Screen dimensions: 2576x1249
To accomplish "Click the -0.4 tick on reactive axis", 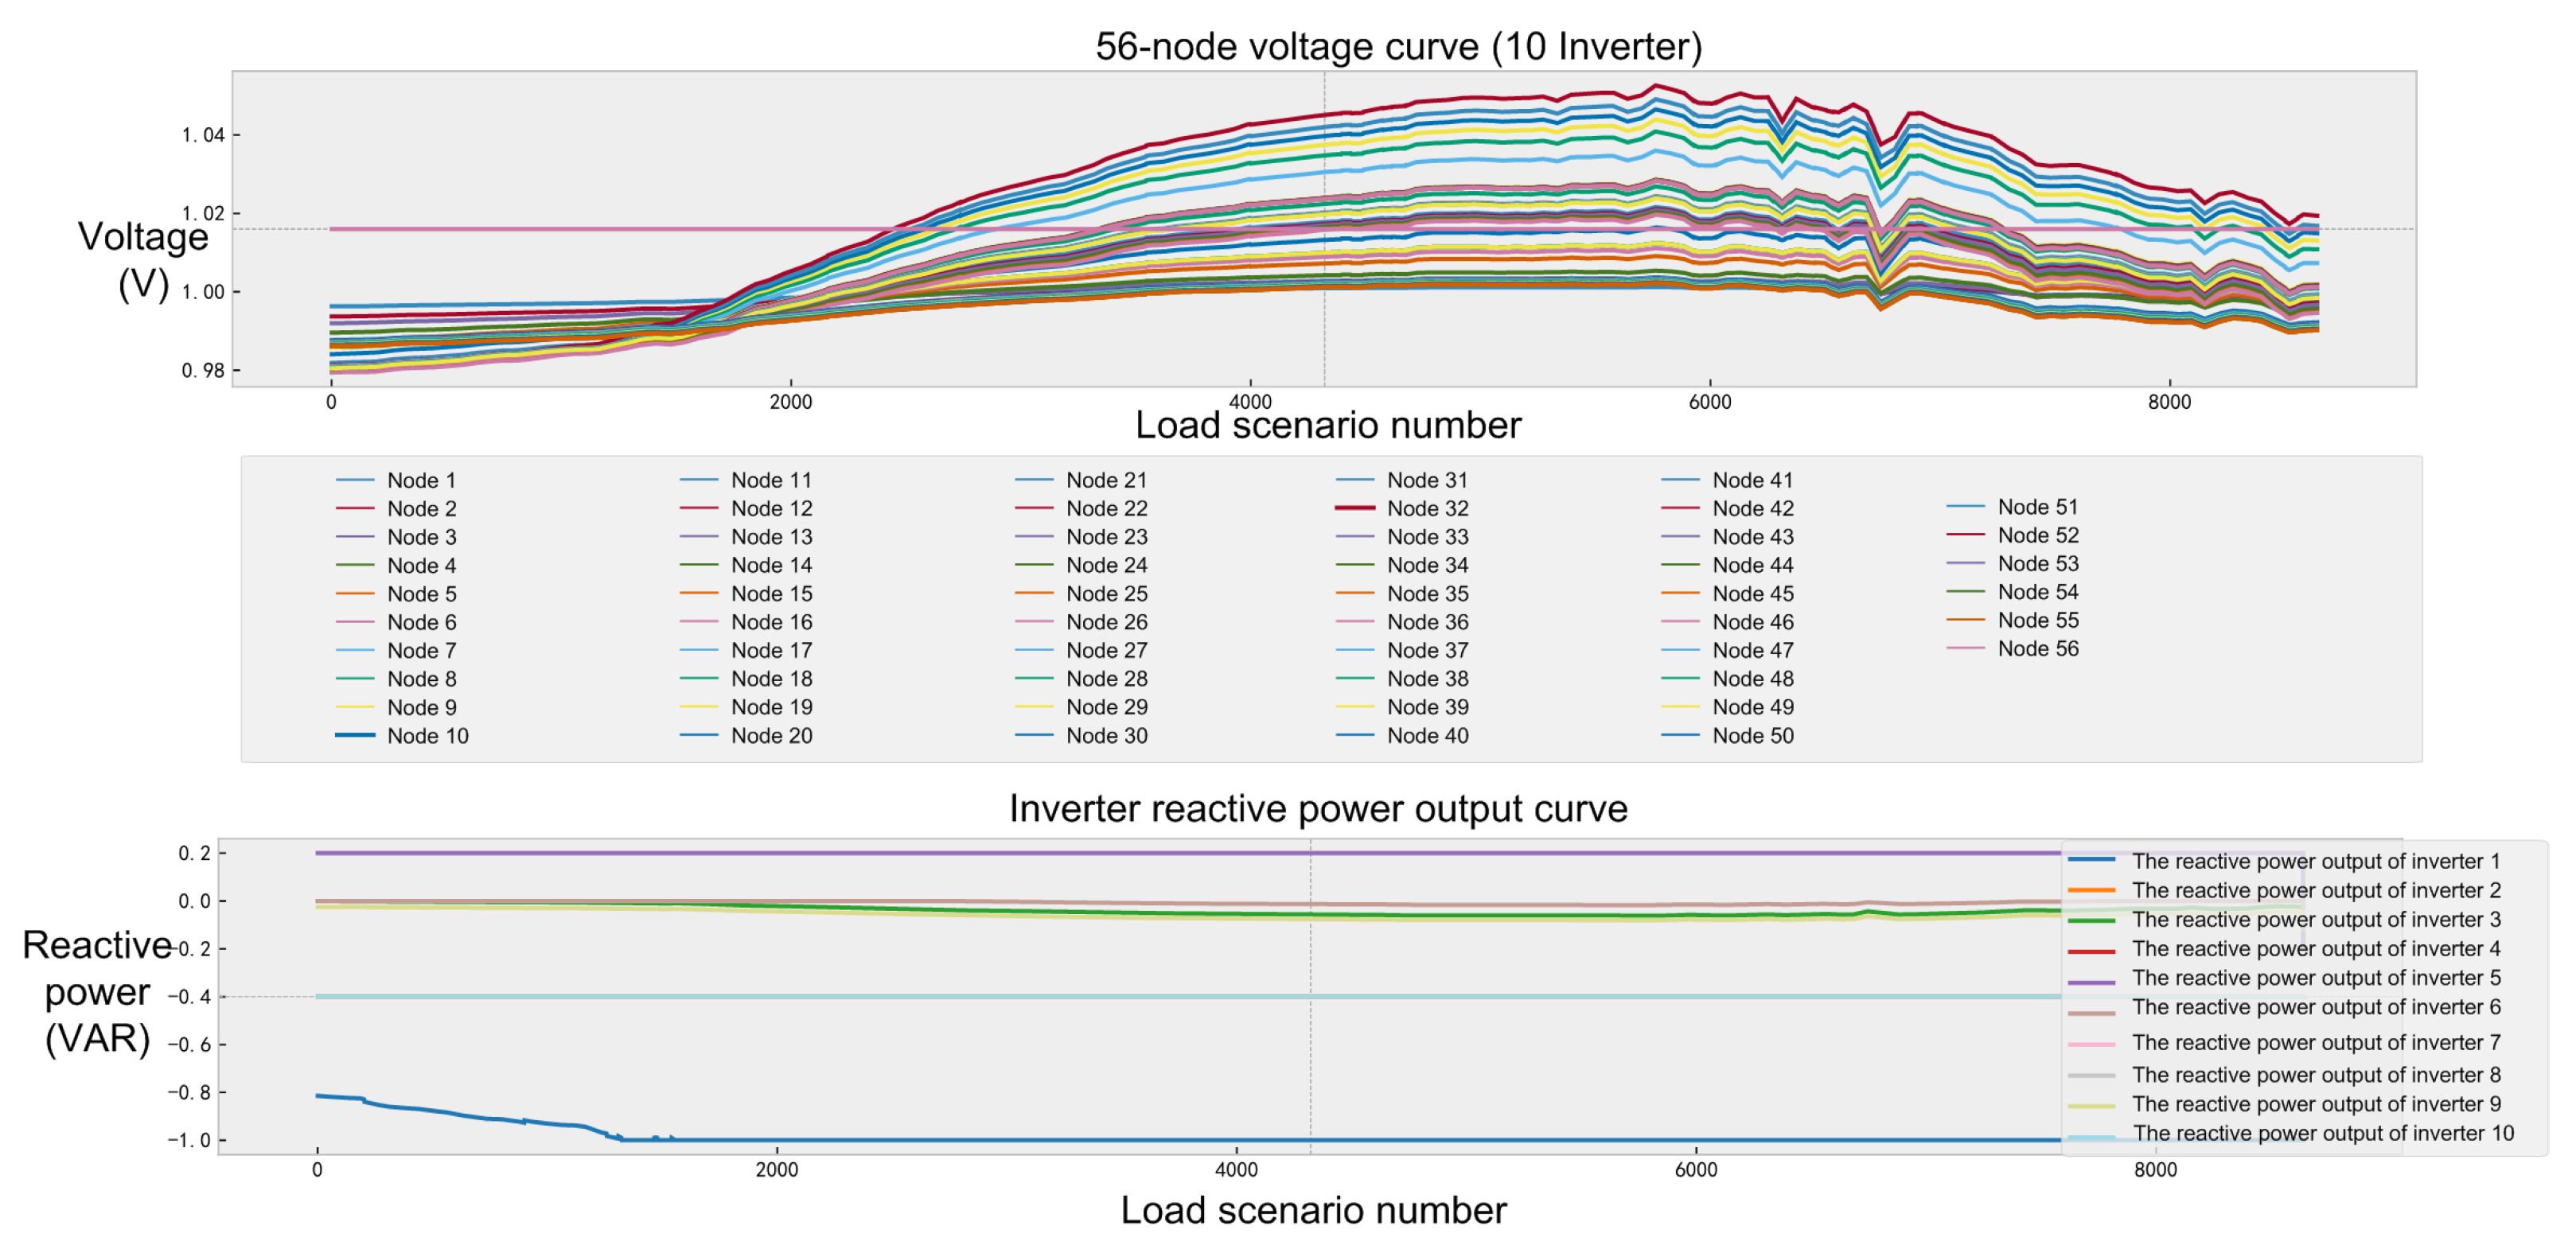I will (x=189, y=997).
